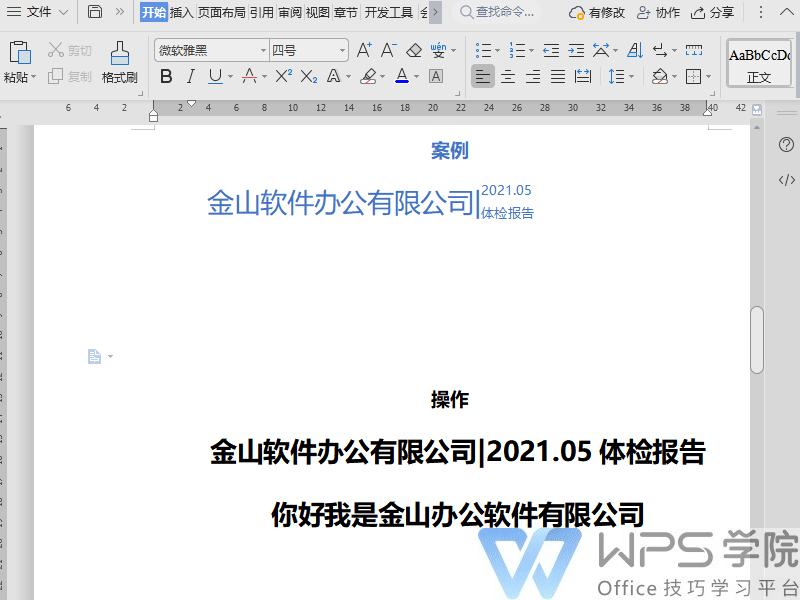Expand font color dropdown arrow

pos(417,77)
